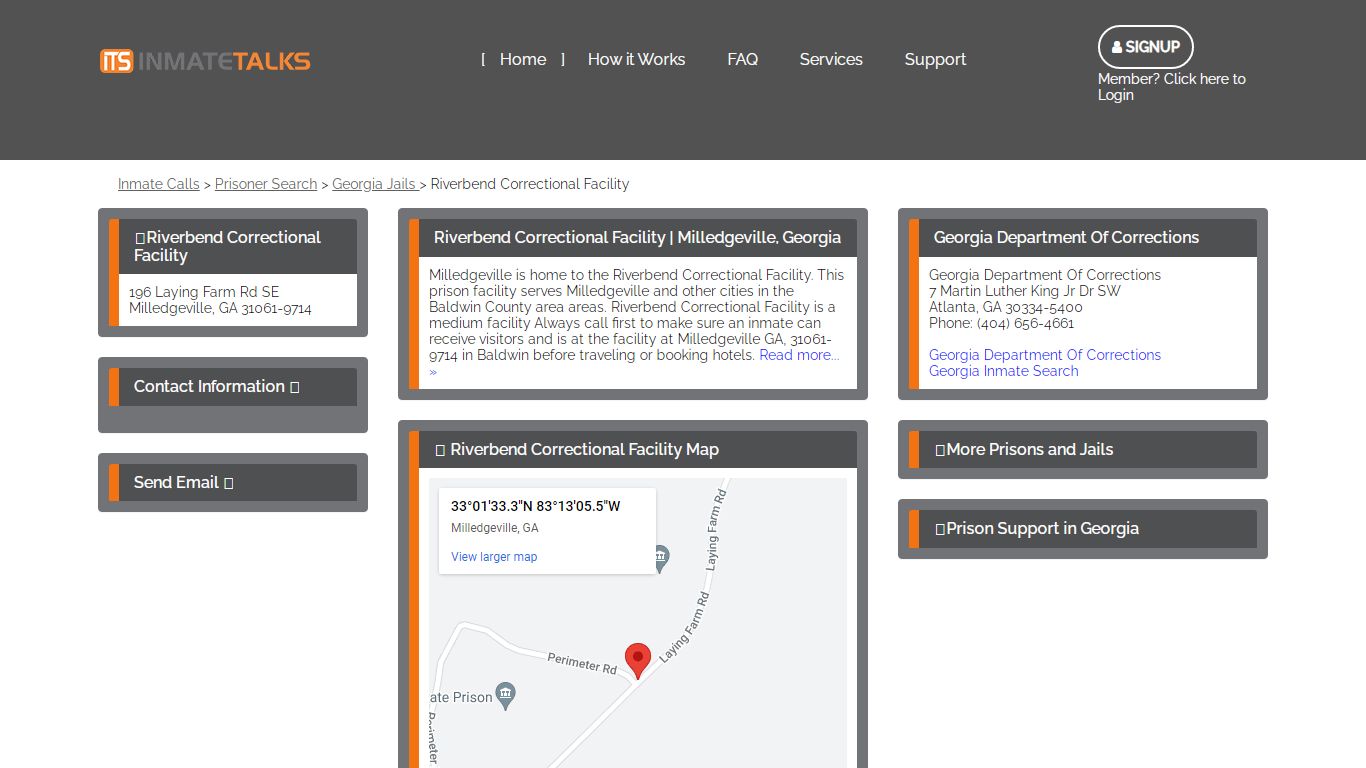Open the Support menu item
Viewport: 1366px width, 768px height.
(x=935, y=59)
